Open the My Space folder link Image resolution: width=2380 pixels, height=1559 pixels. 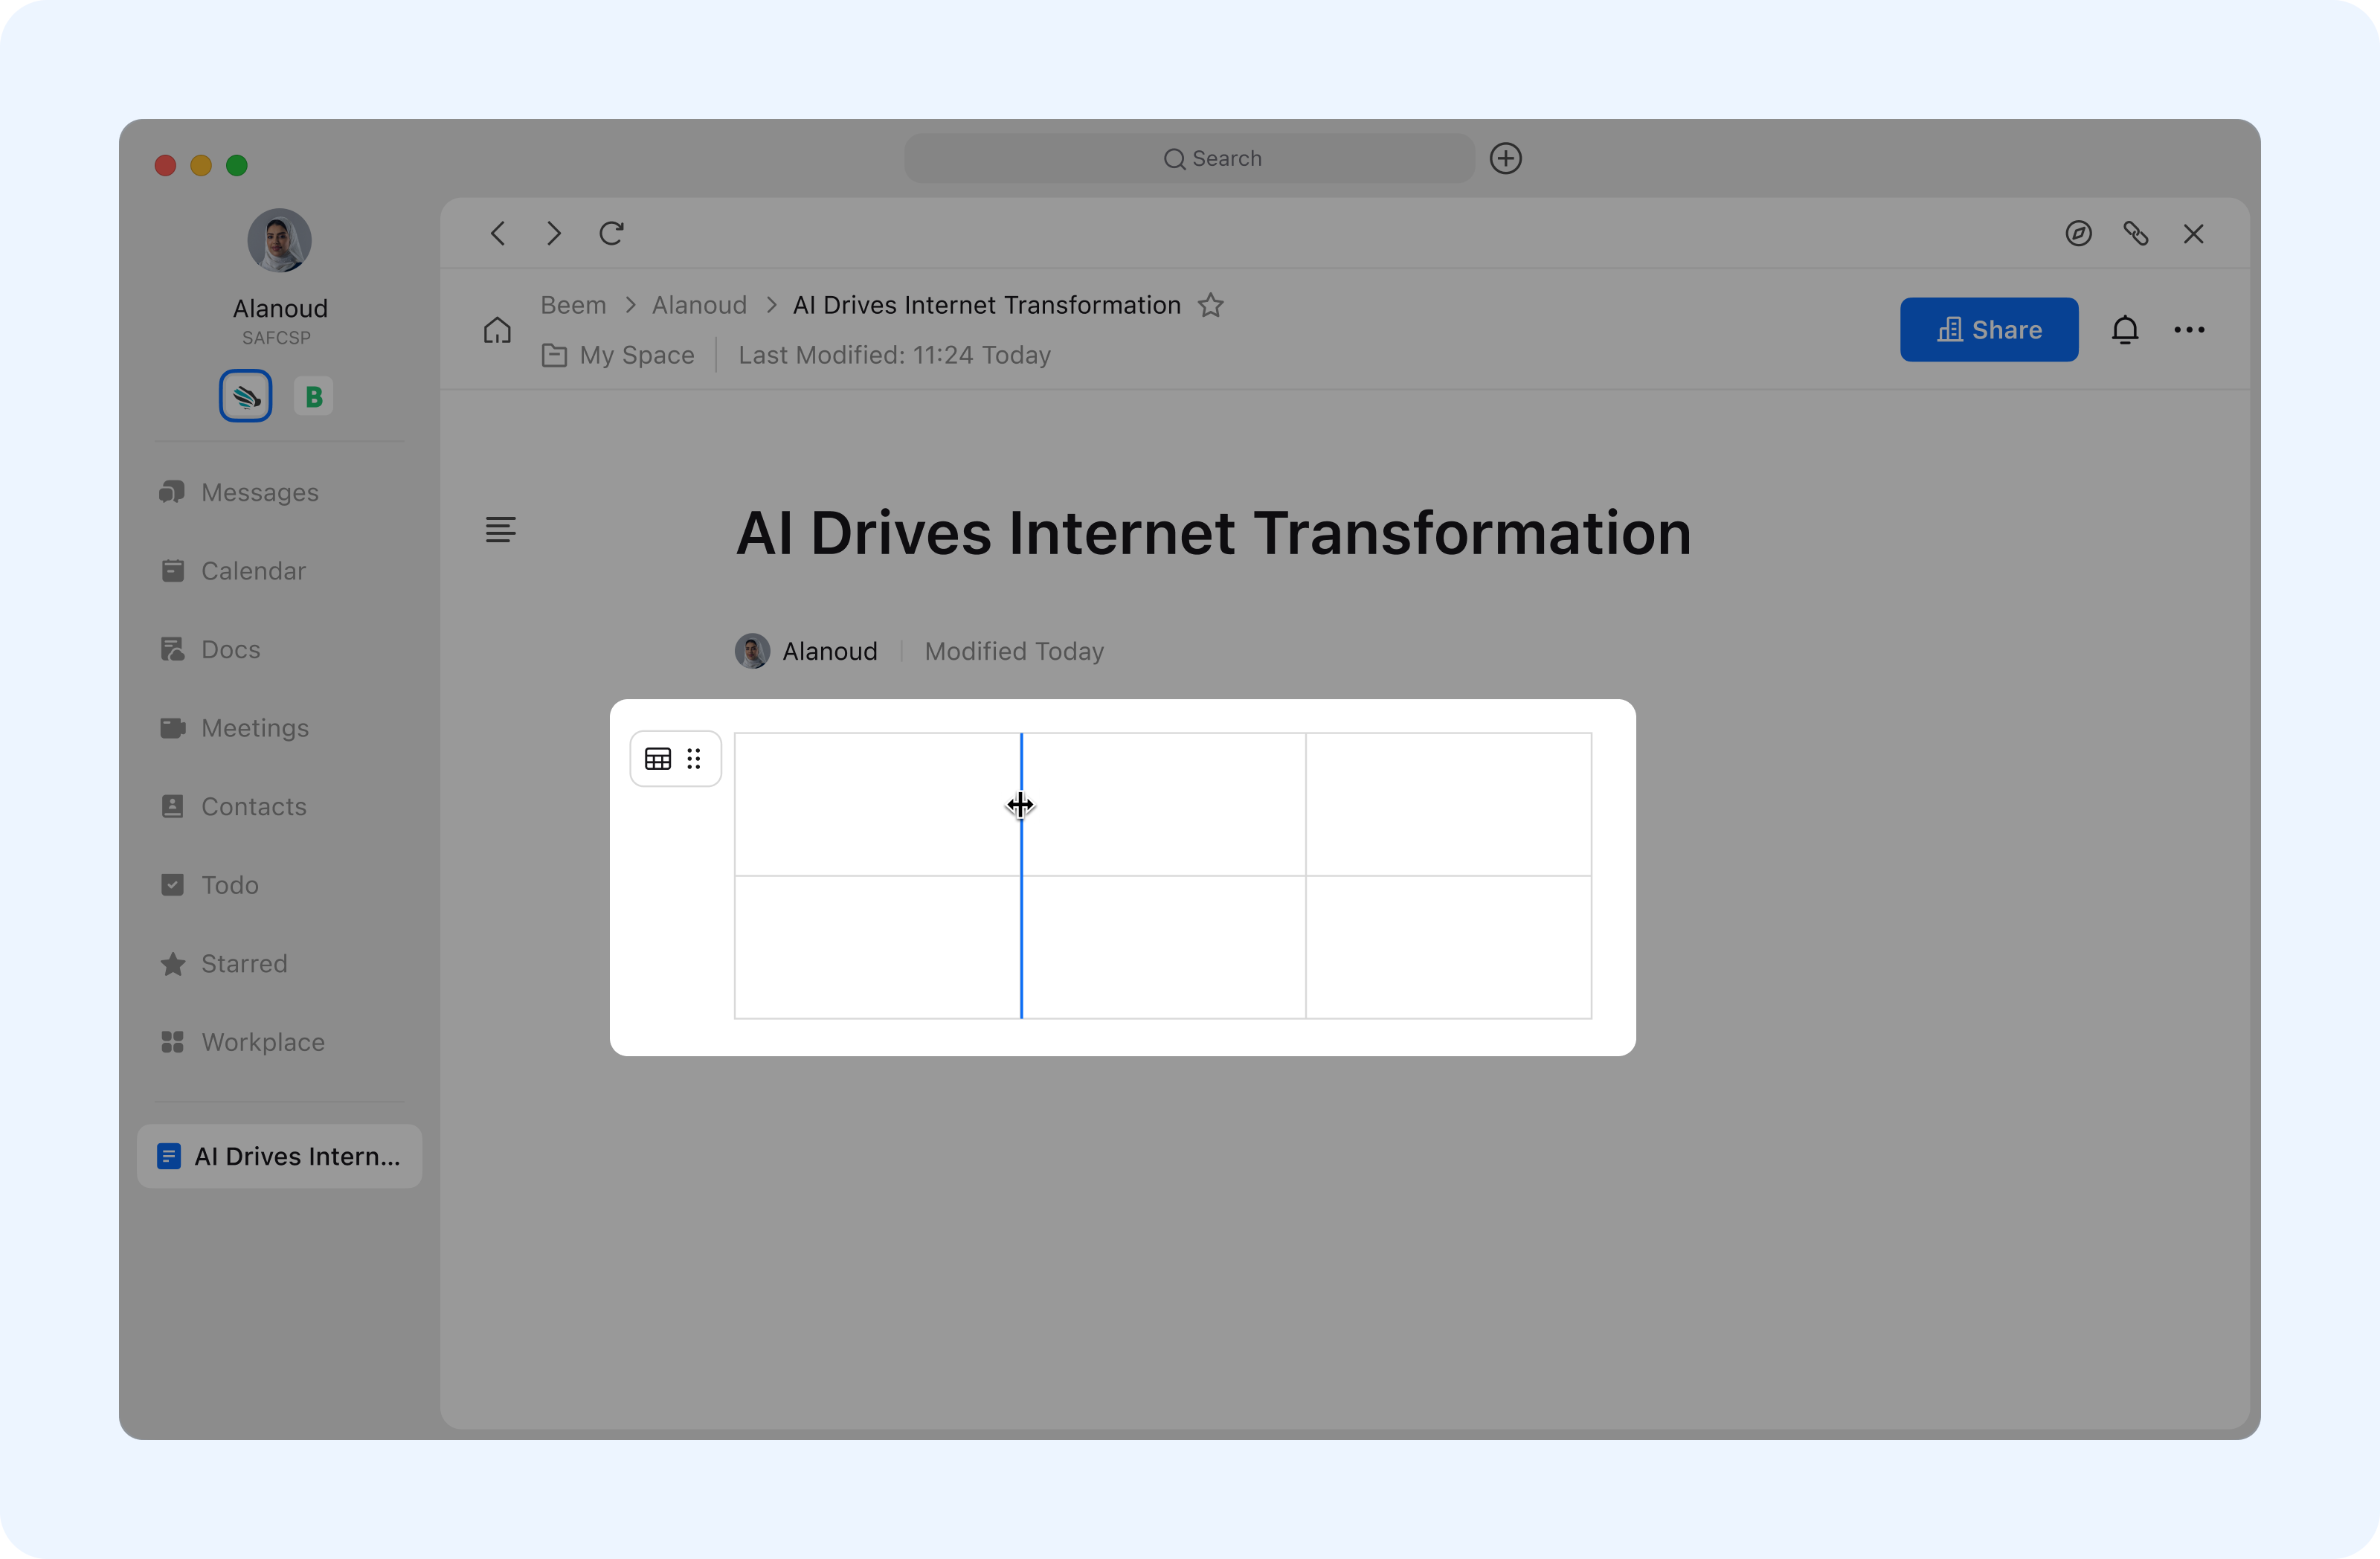click(636, 355)
